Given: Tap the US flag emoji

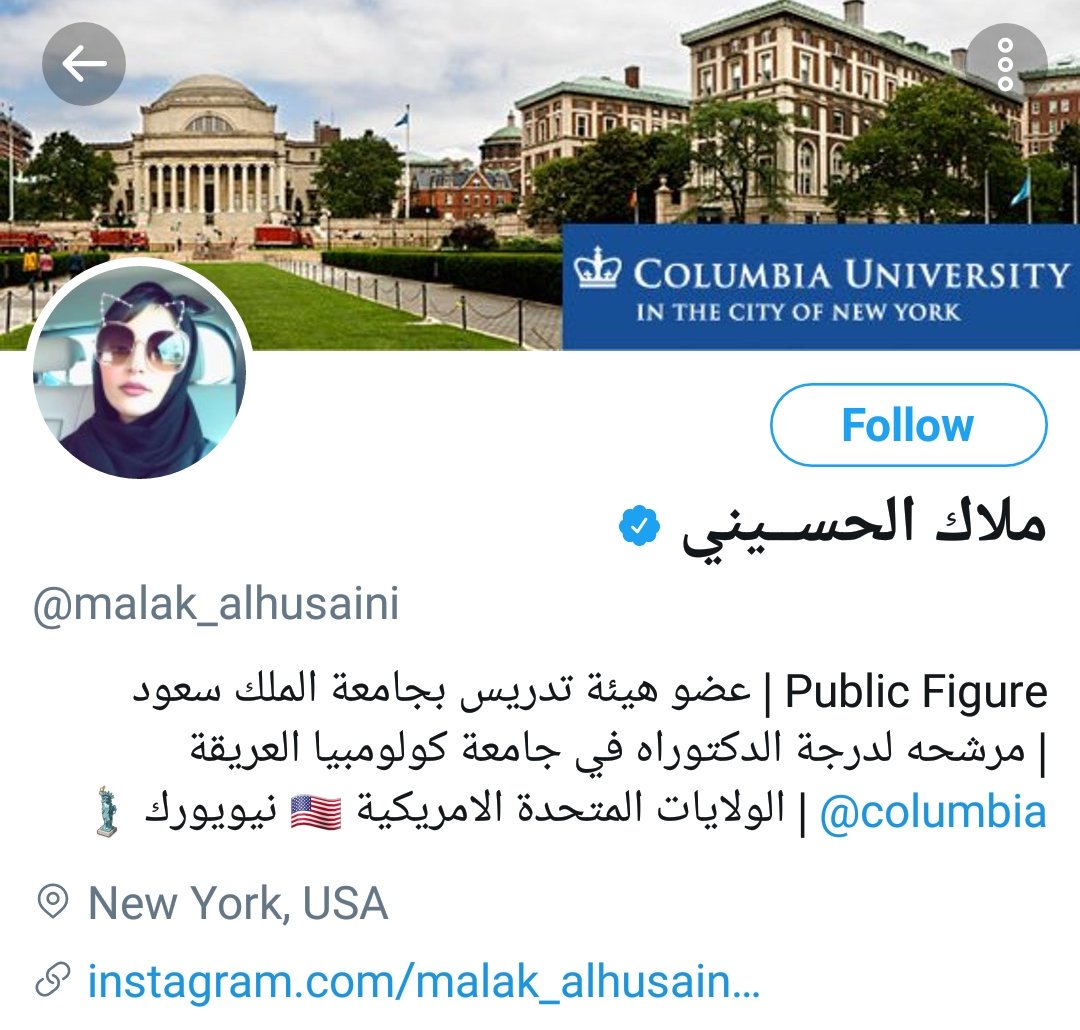Looking at the screenshot, I should point(315,812).
